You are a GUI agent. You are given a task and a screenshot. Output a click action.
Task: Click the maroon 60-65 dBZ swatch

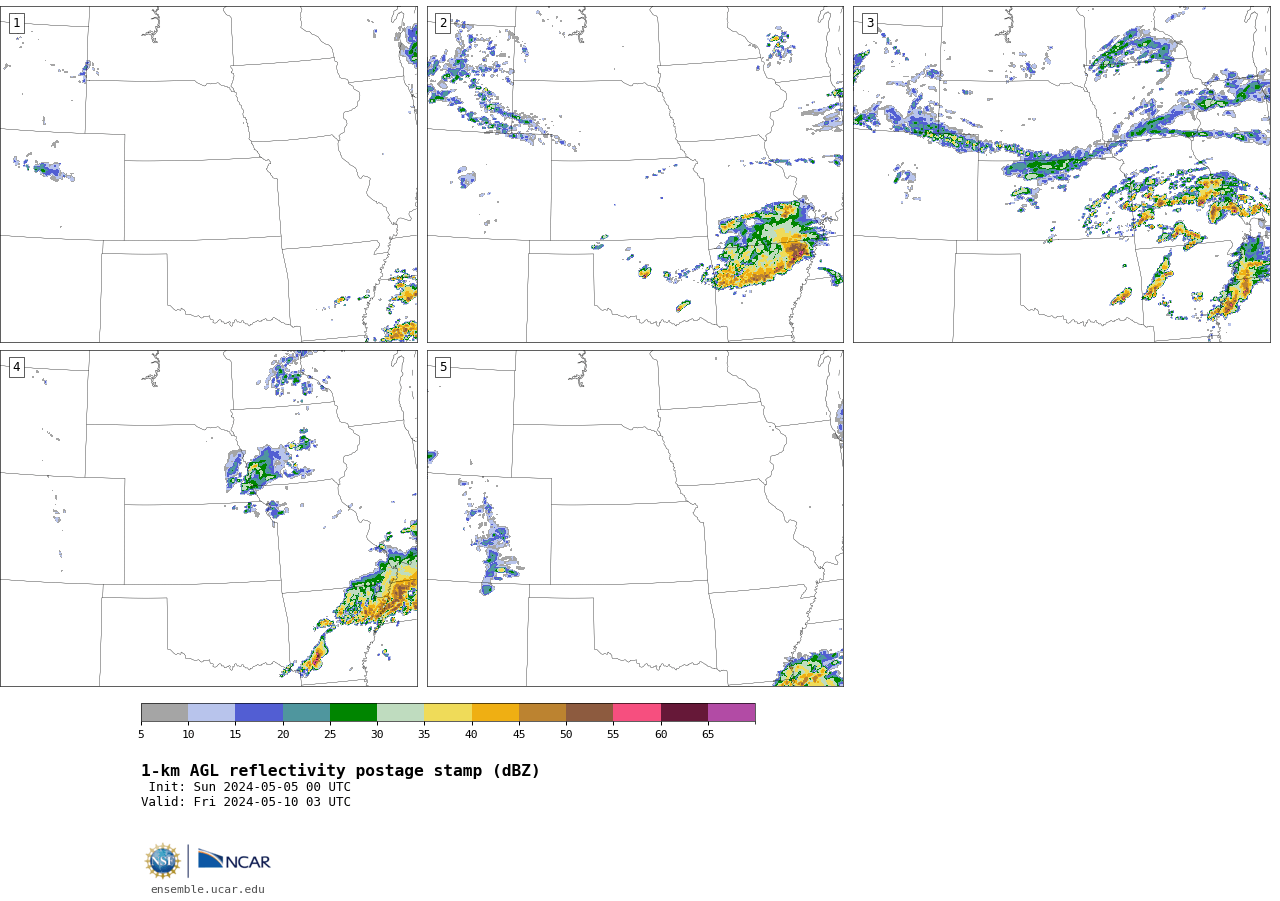pos(684,712)
